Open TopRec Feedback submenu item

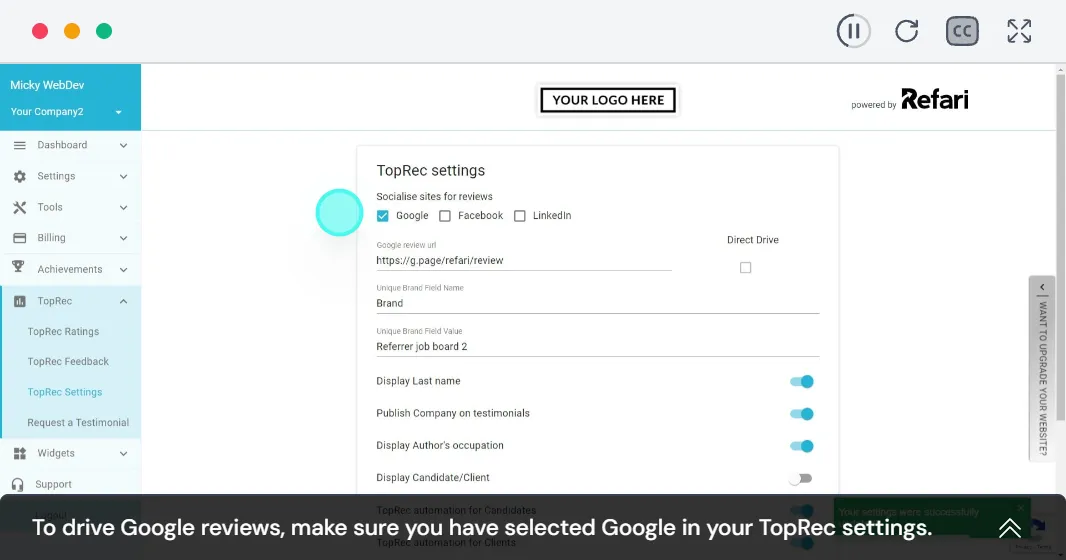coord(68,362)
